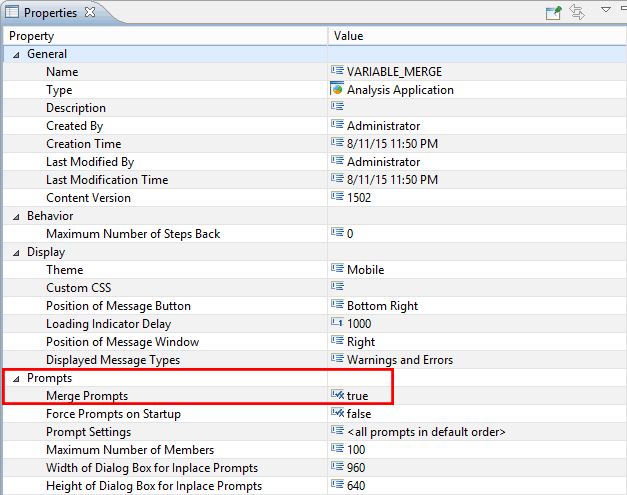627x495 pixels.
Task: Open the Properties view menu triangle
Action: click(x=605, y=10)
